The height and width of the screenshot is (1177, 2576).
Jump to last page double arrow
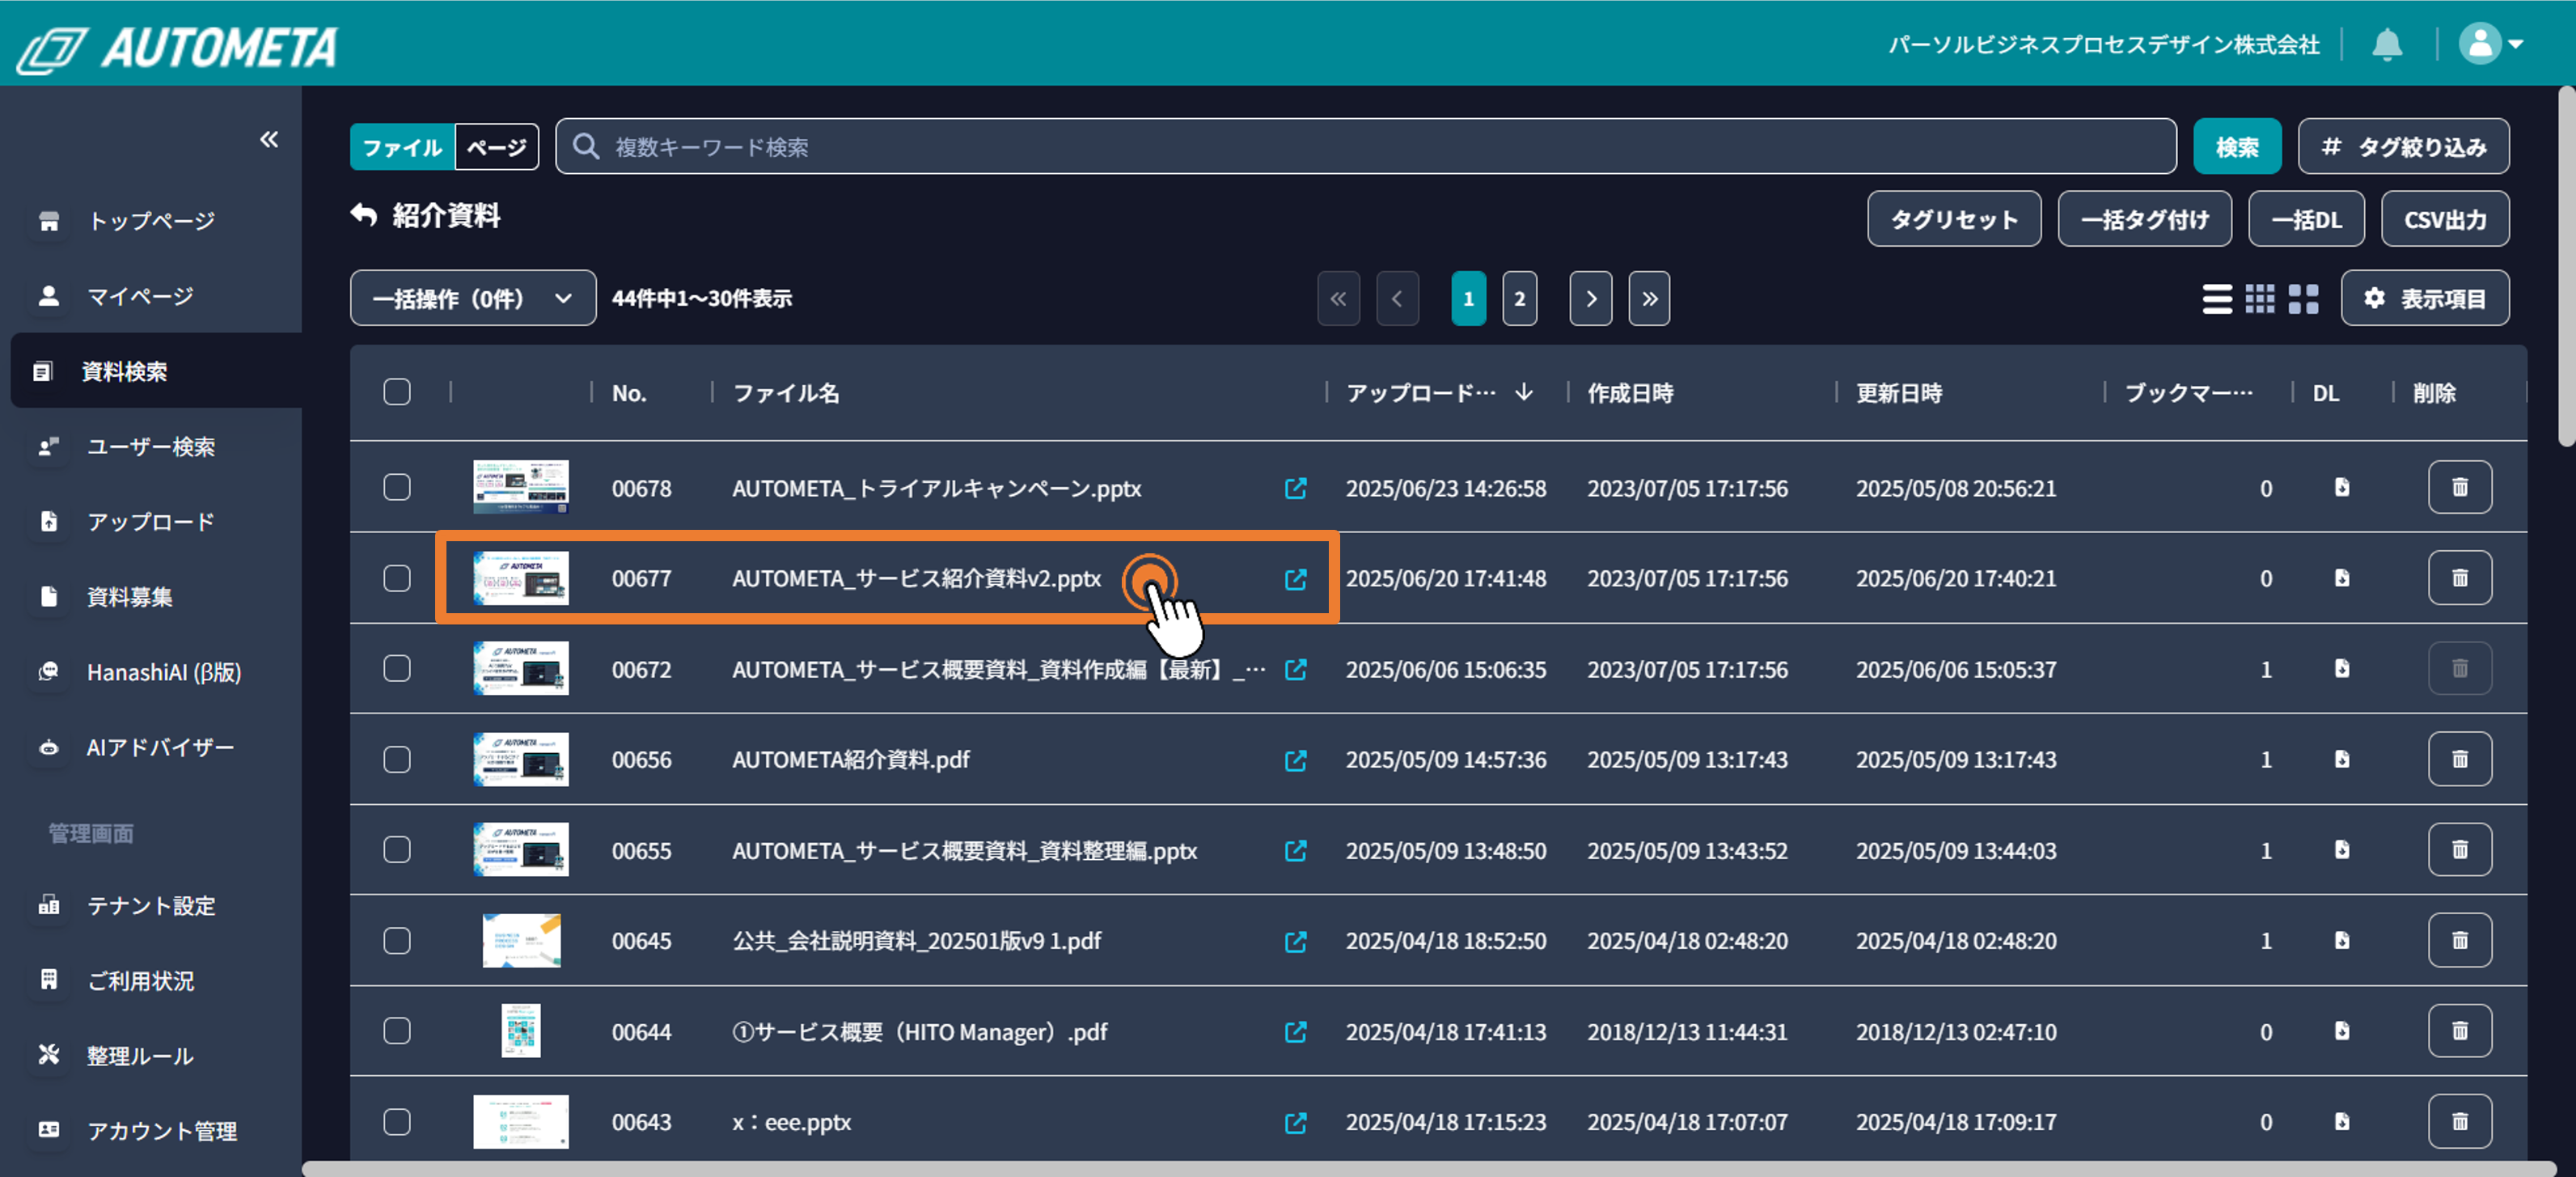click(1649, 298)
